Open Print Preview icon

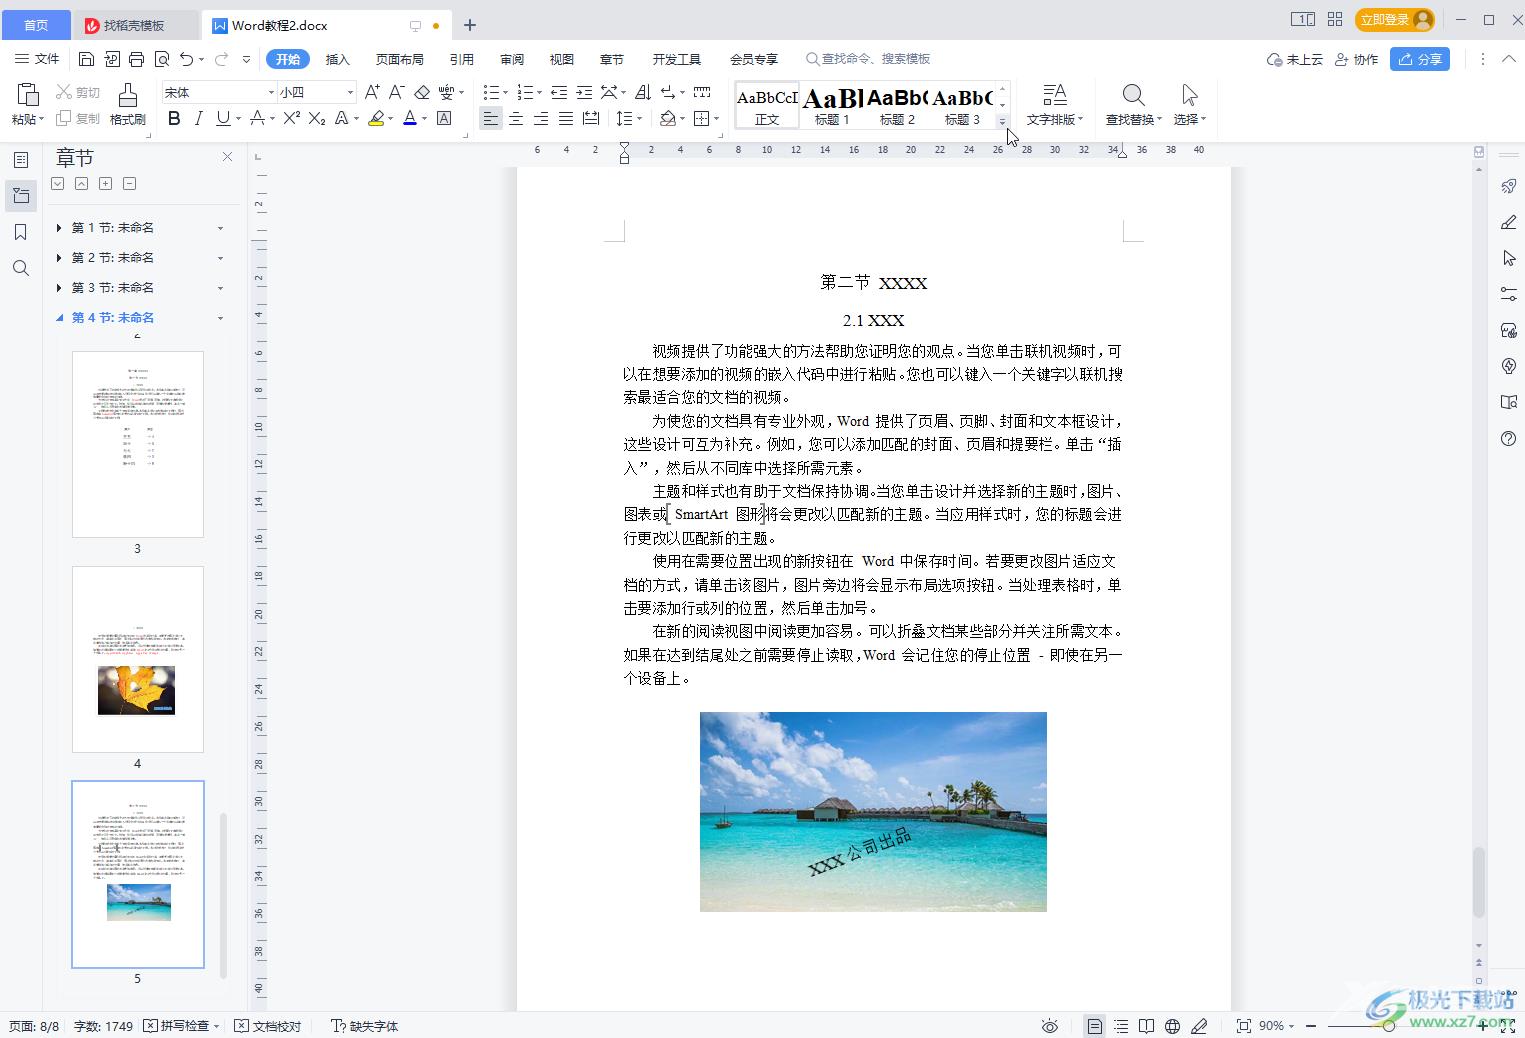pyautogui.click(x=162, y=59)
